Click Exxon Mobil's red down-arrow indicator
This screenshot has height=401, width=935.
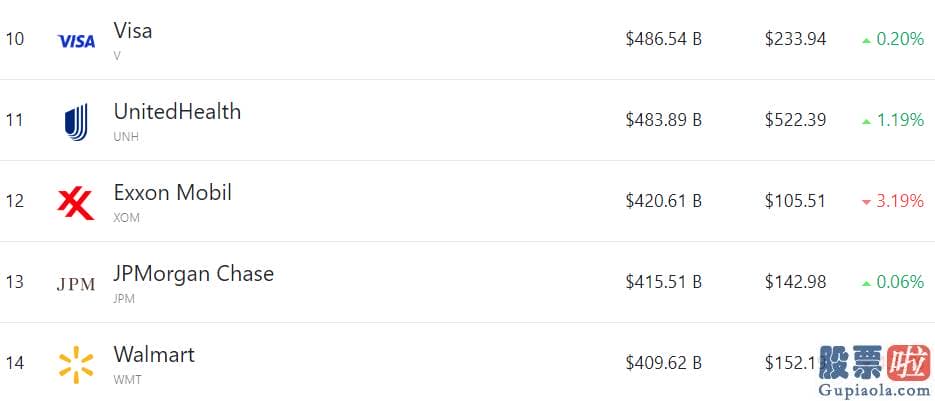tap(866, 202)
